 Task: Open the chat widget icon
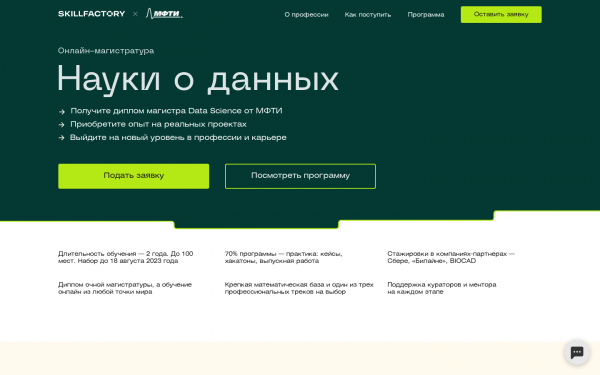[577, 352]
